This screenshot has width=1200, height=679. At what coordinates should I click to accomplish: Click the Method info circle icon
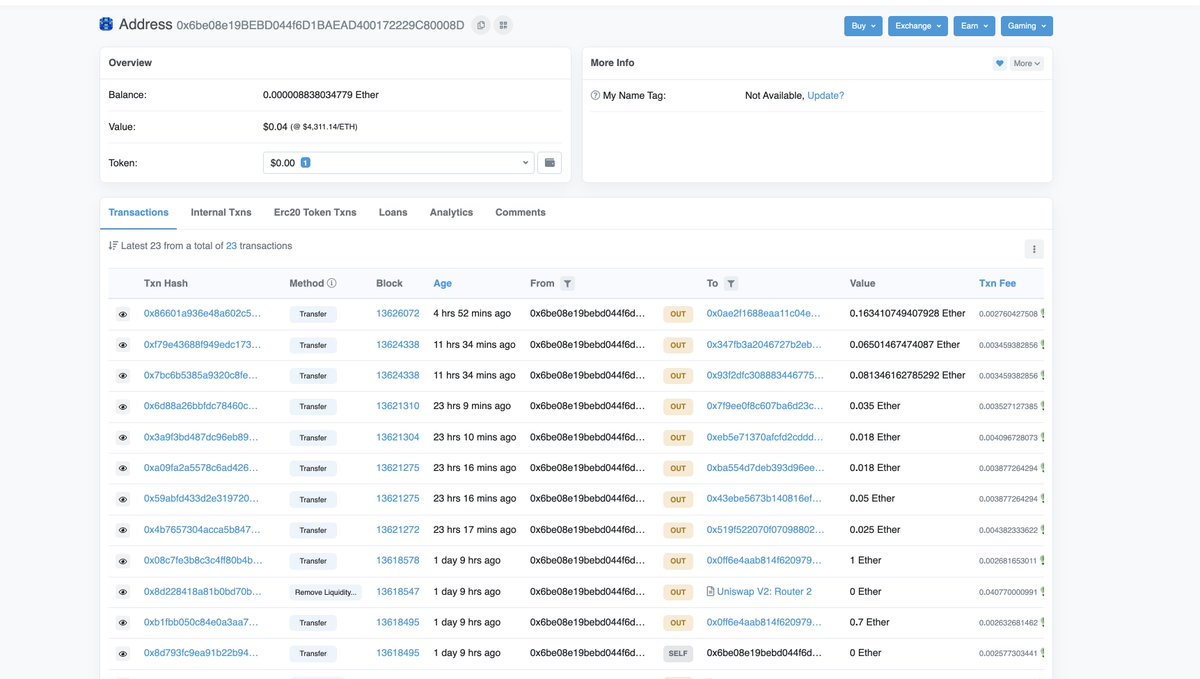pos(332,283)
